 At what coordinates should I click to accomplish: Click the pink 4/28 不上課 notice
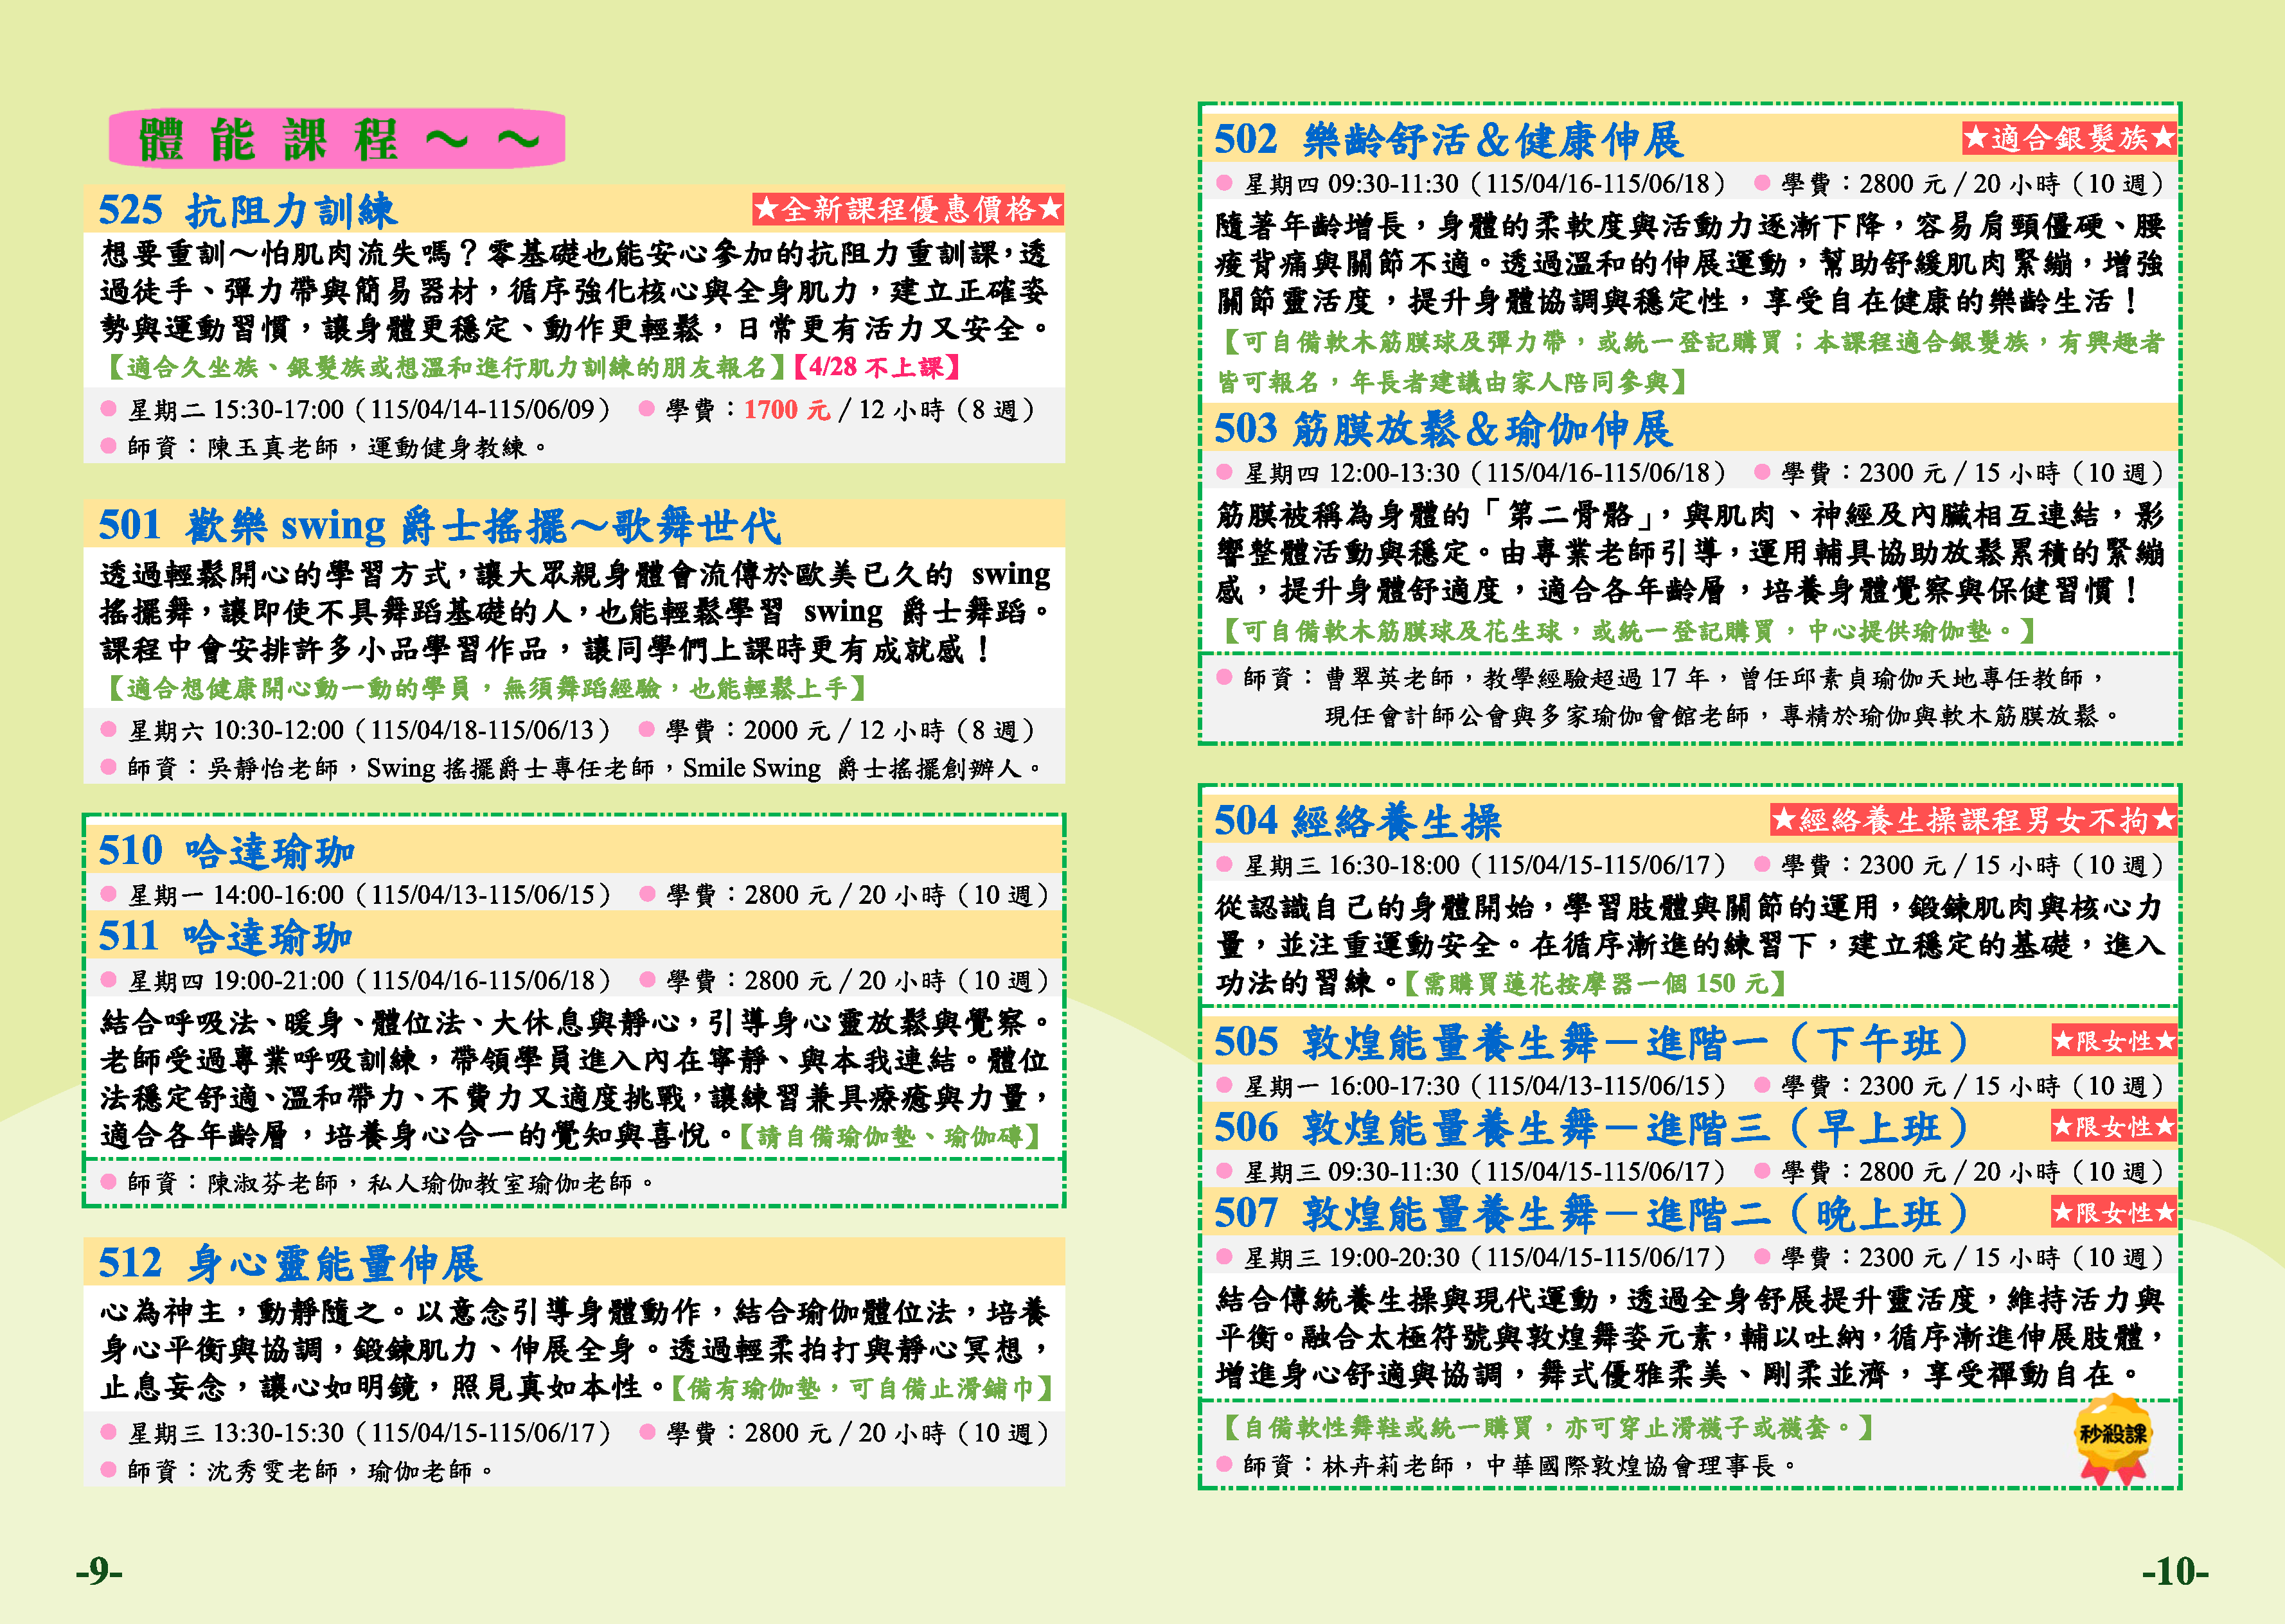click(x=877, y=367)
